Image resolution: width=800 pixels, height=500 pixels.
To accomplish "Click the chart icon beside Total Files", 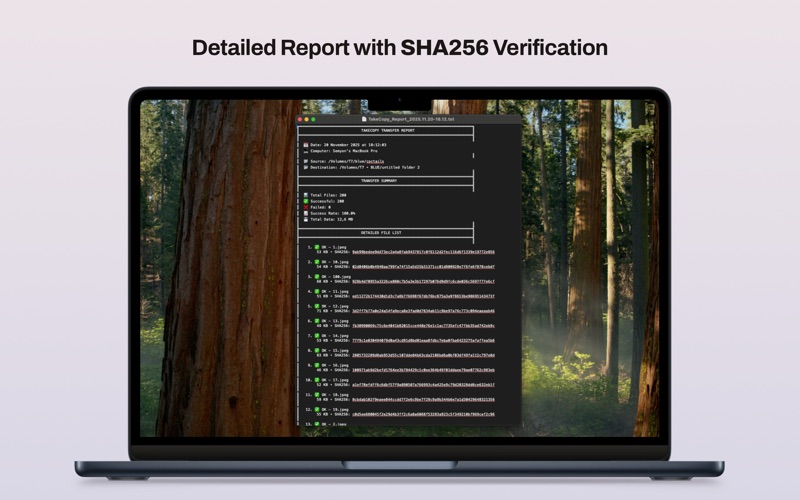I will point(306,195).
